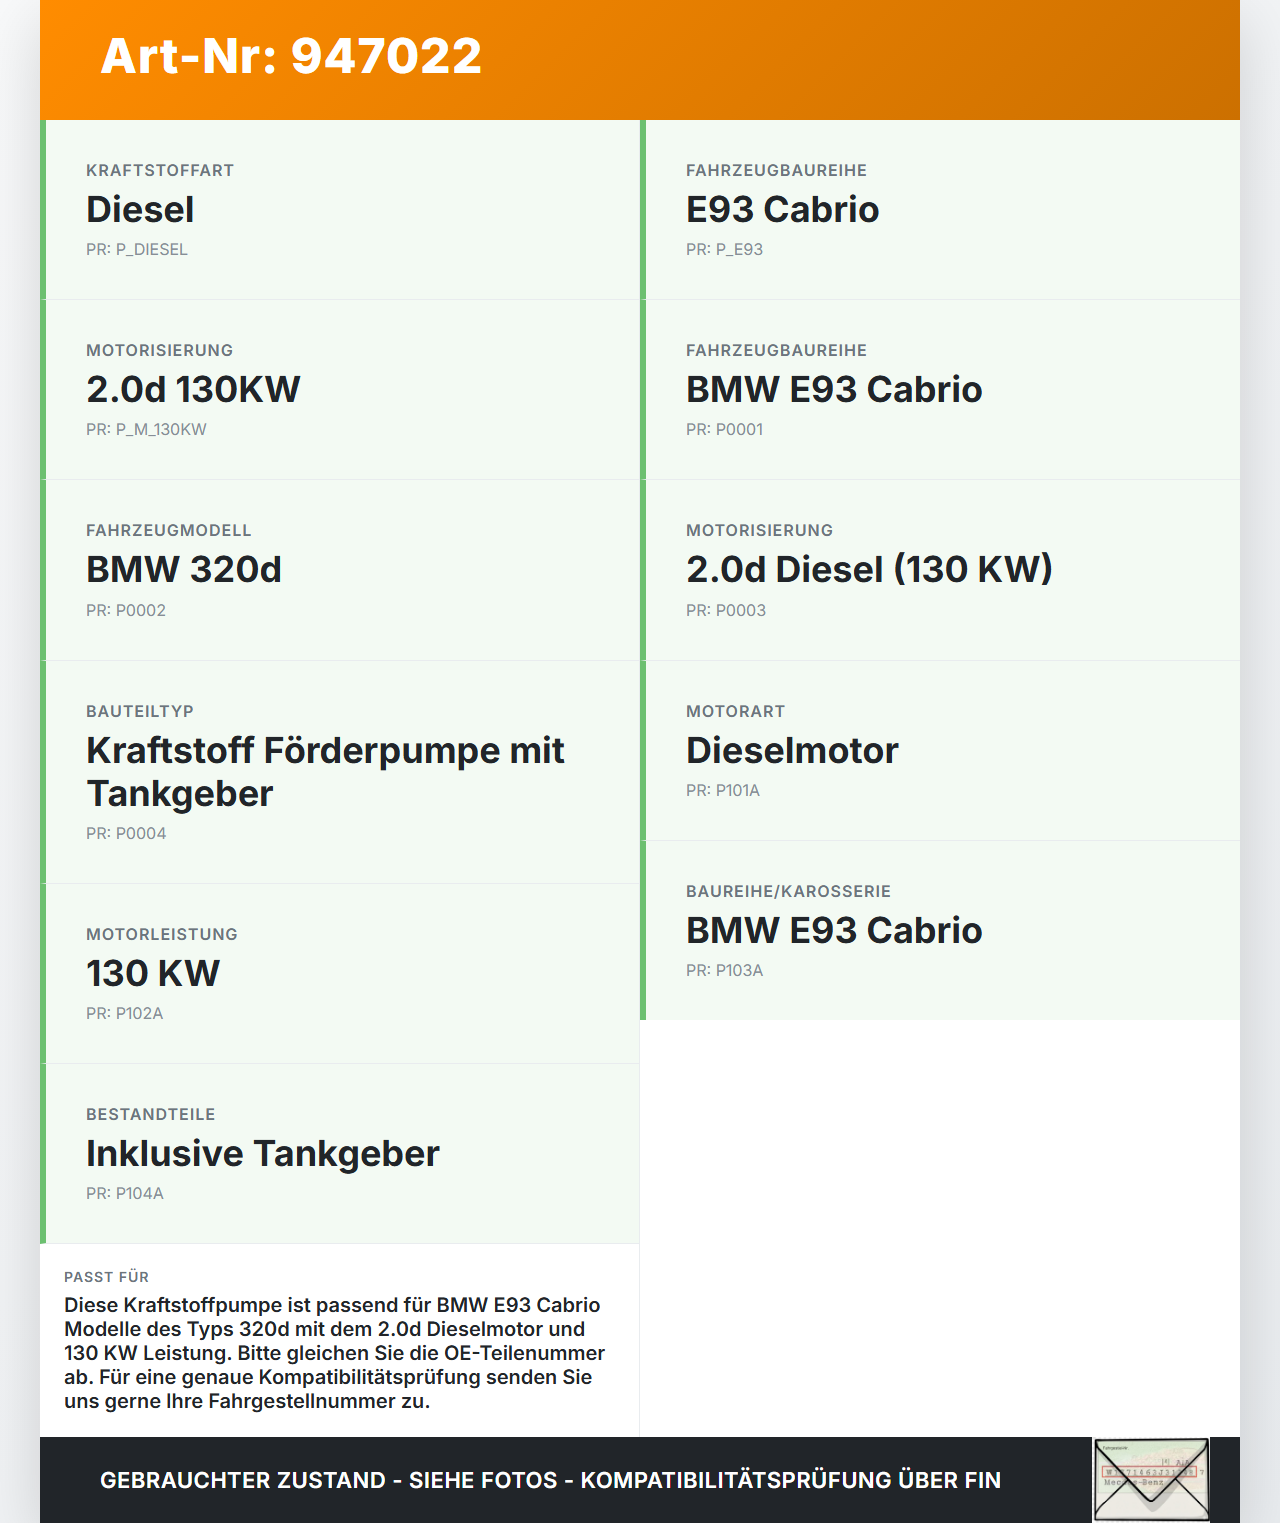Select the value '2.0d Diesel (130 KW)'

(x=869, y=569)
